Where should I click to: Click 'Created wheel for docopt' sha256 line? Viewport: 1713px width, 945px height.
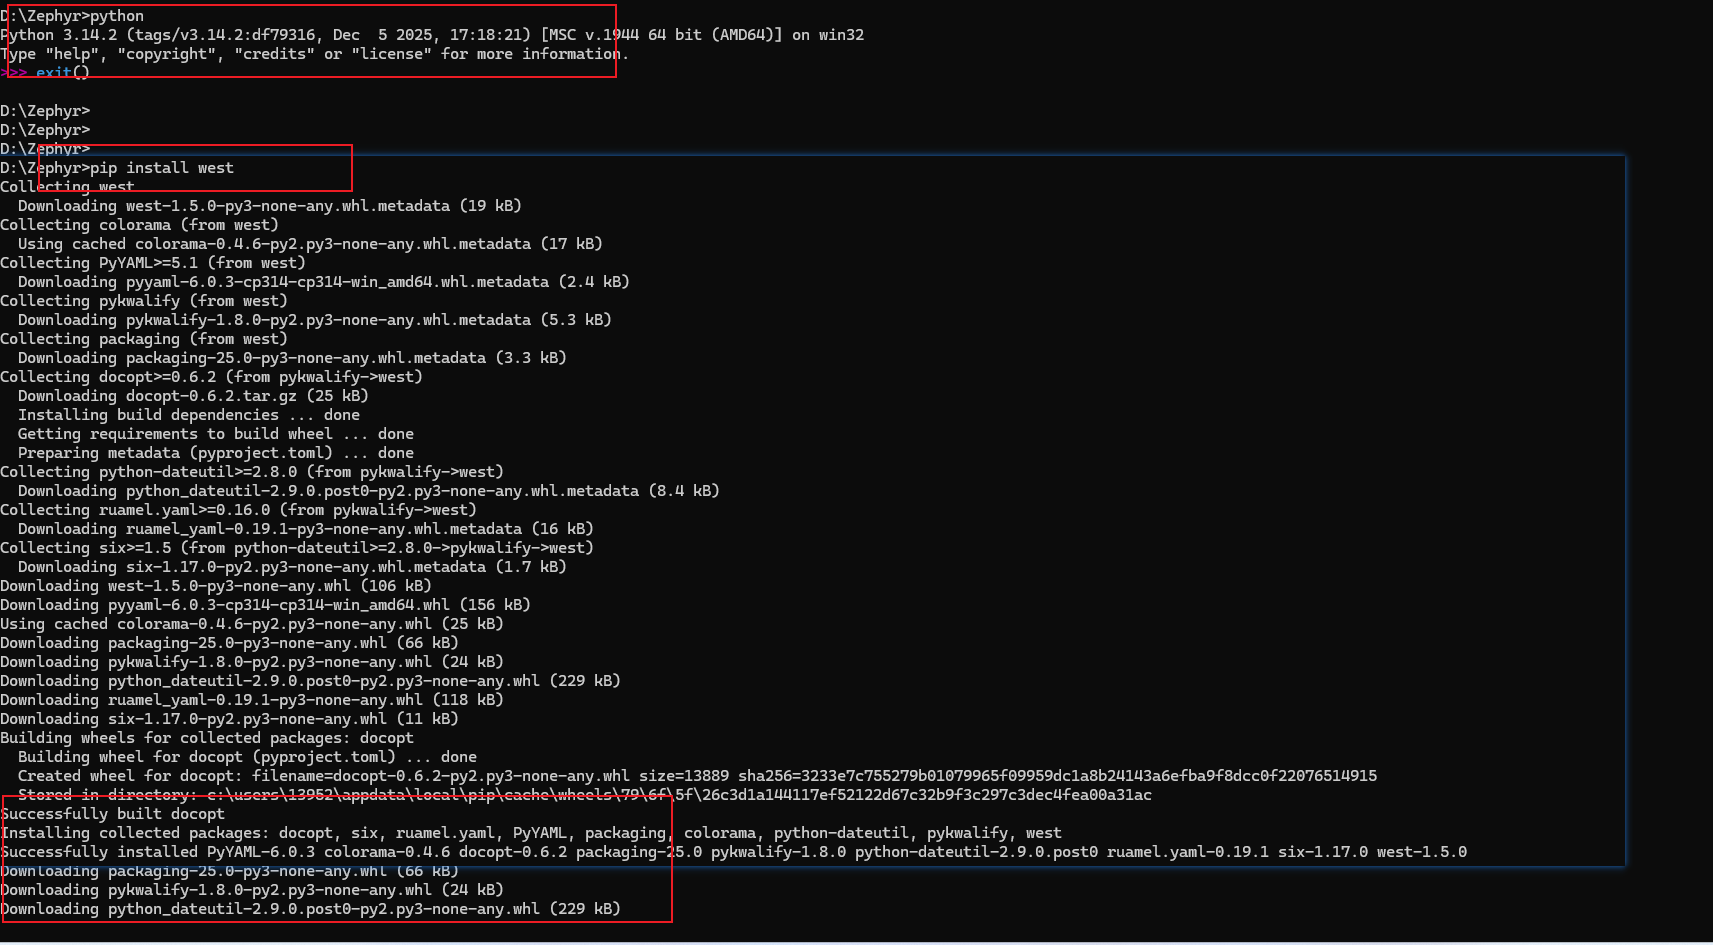(x=697, y=776)
